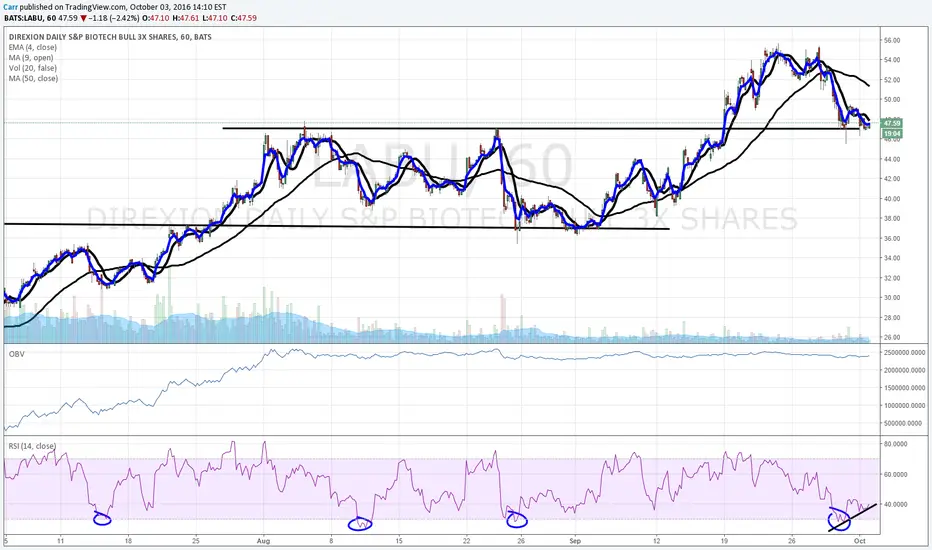Click the 42.00 price axis label
This screenshot has width=932, height=550.
point(892,178)
